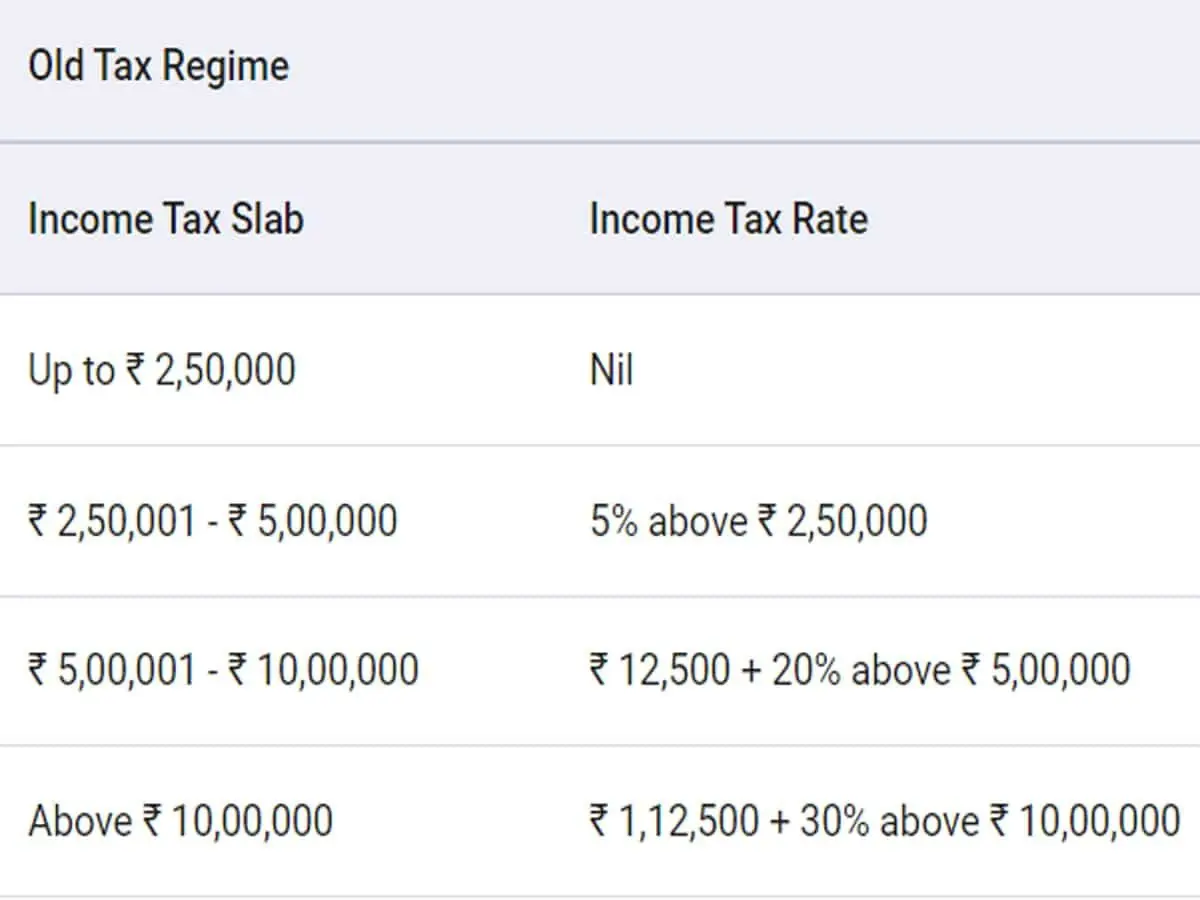This screenshot has height=900, width=1200.
Task: Select the "₹ 12,500" amount in the third row
Action: [x=660, y=670]
